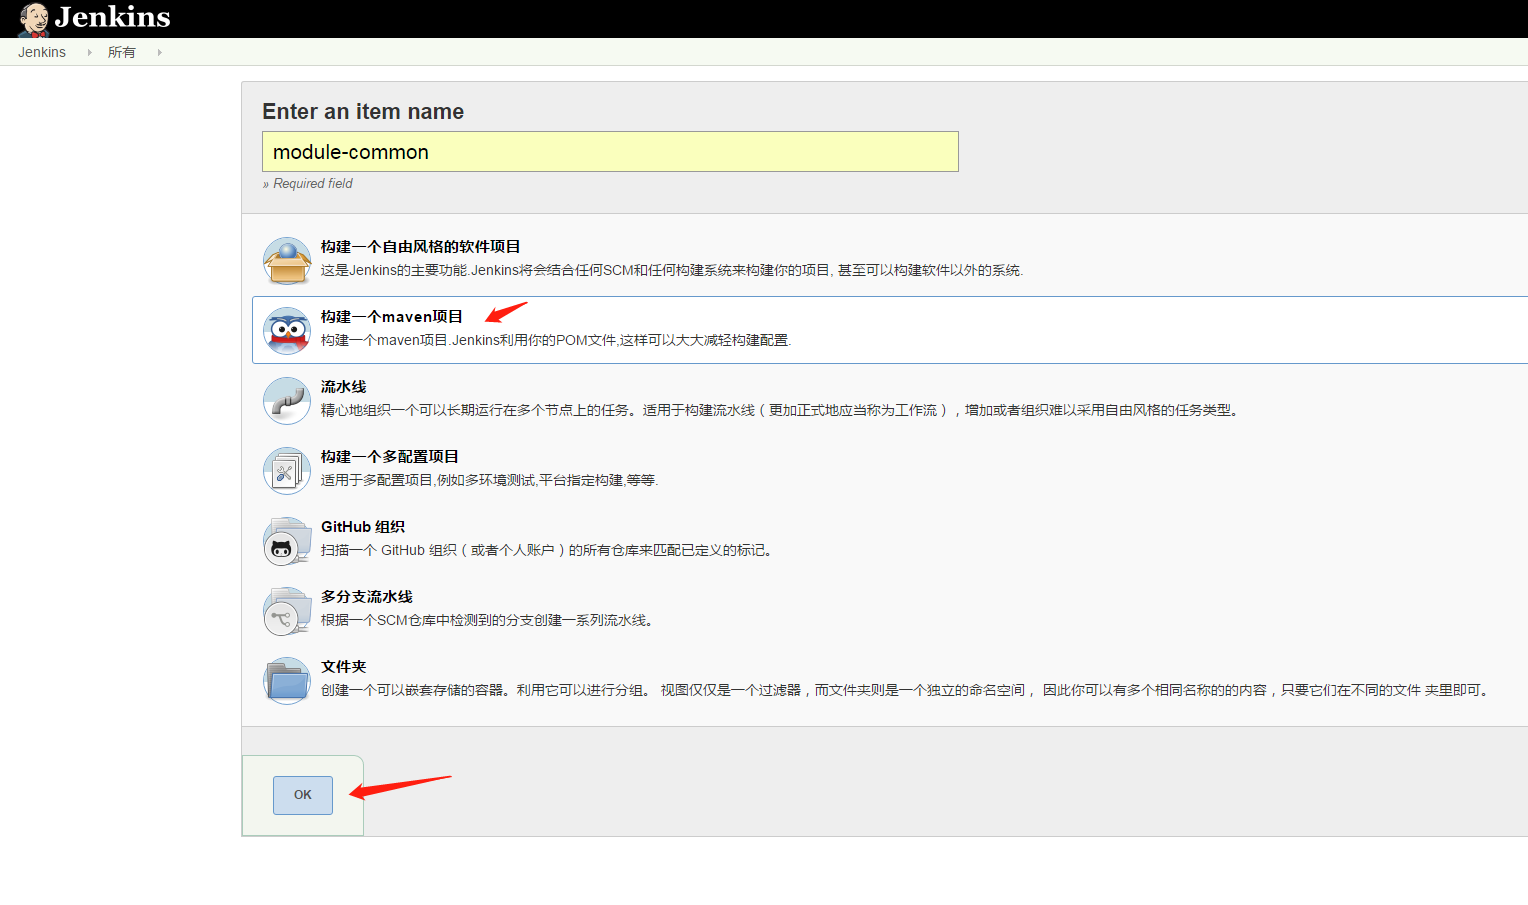1528x905 pixels.
Task: Click the folder description starting 创建一个可以嵌套
Action: pyautogui.click(x=908, y=690)
